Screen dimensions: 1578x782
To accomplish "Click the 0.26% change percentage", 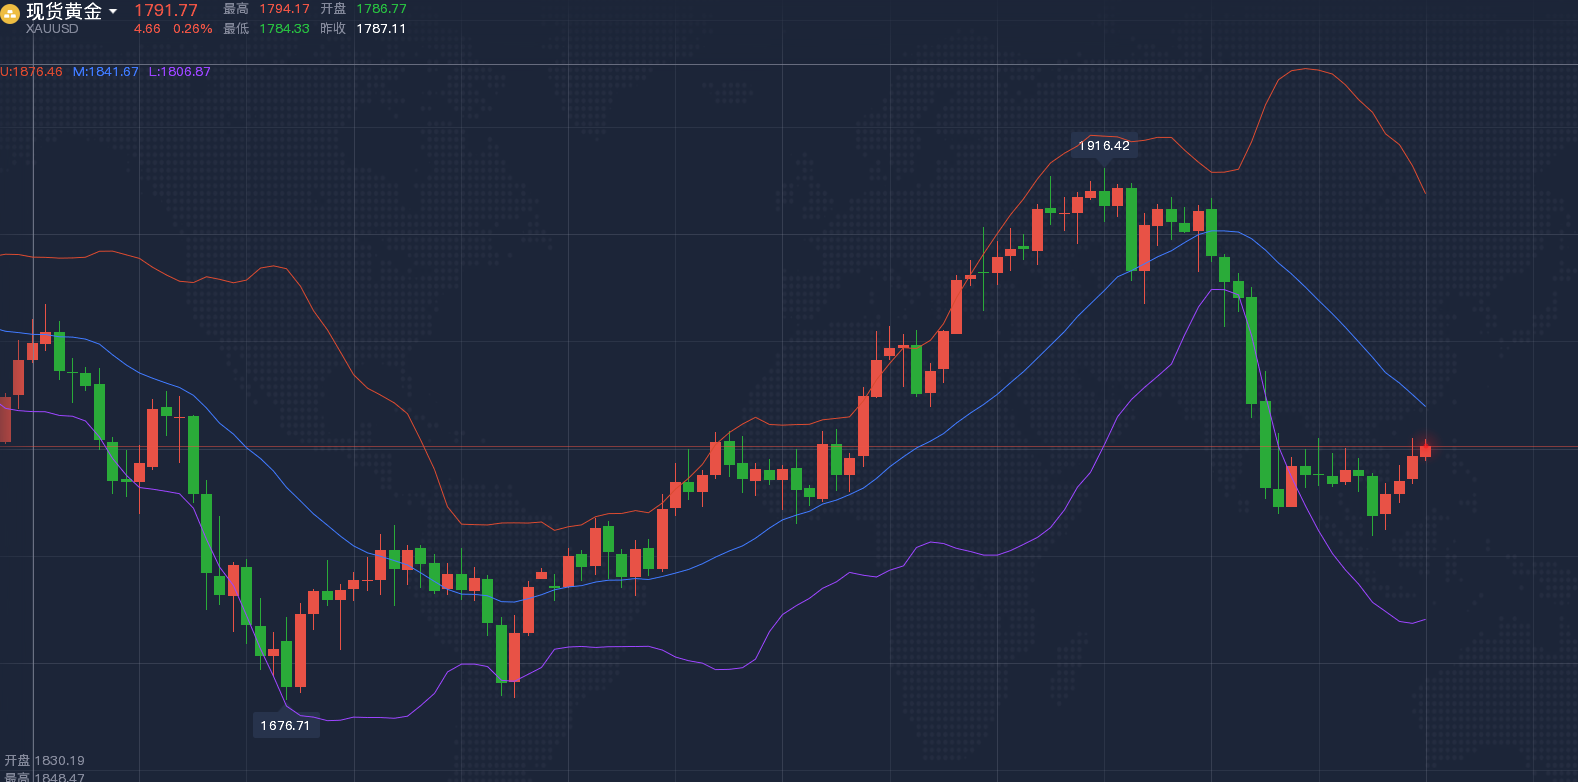I will [193, 29].
